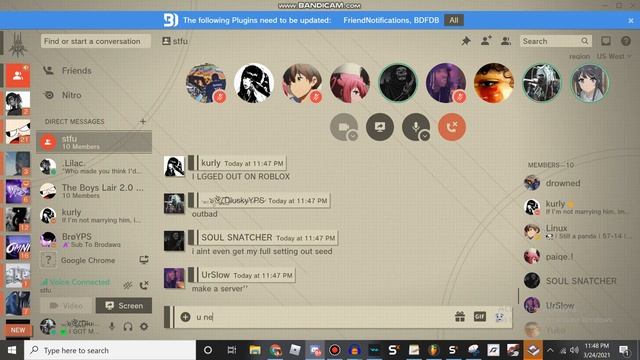
Task: Select drowned in the members list
Action: click(576, 183)
